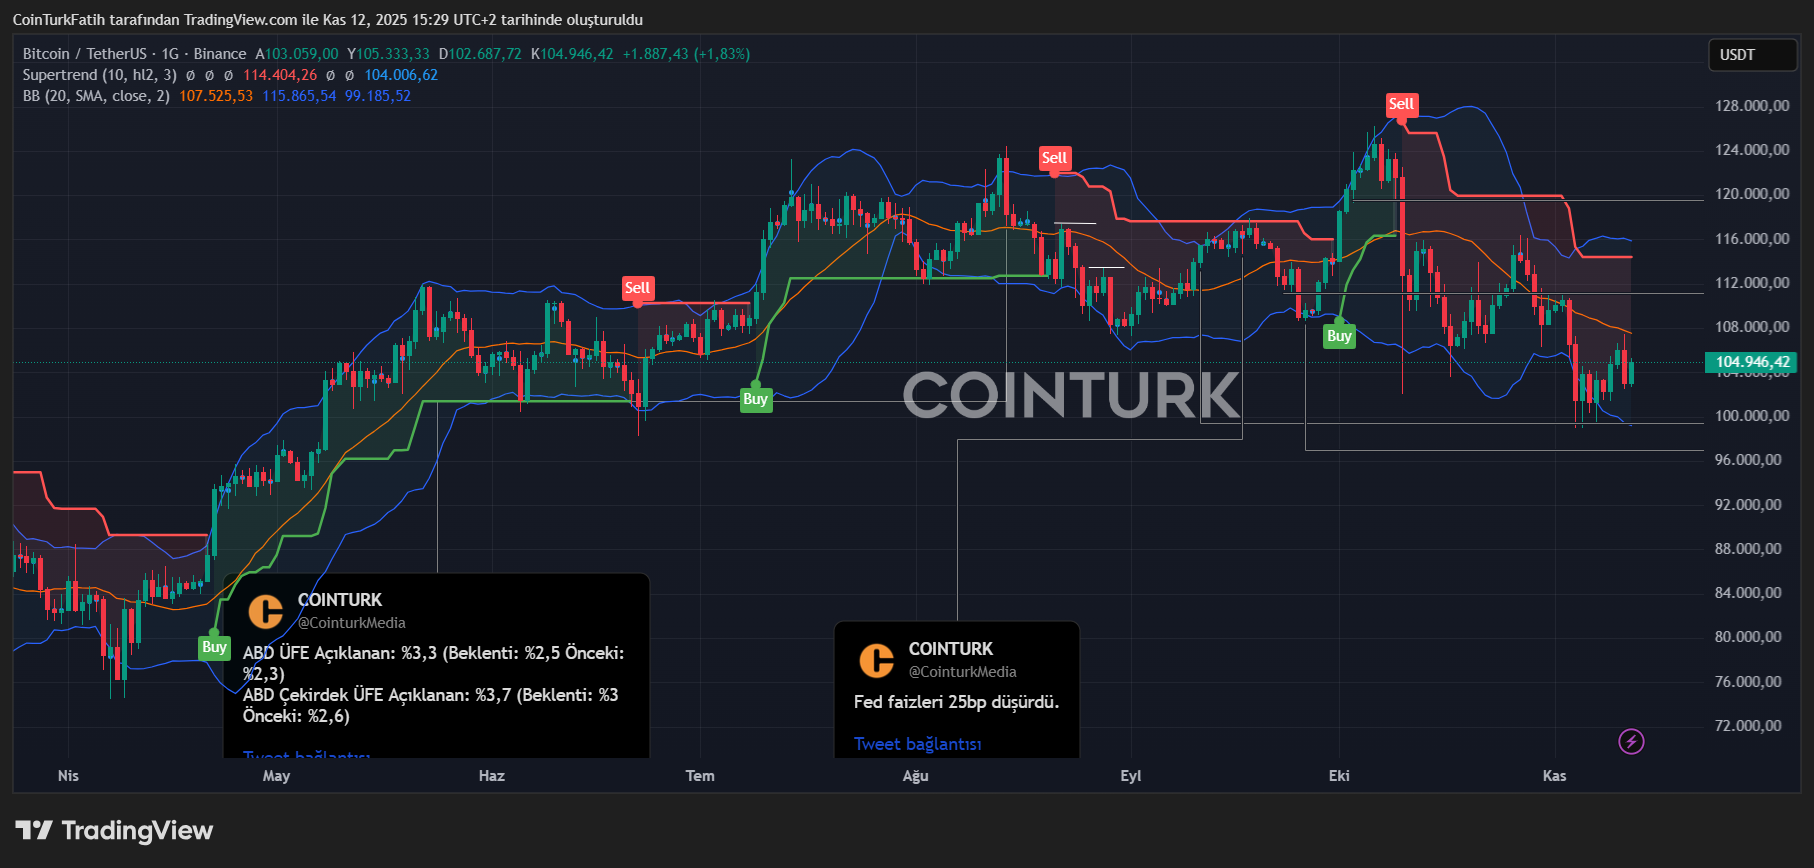Open the USDT currency selector
The width and height of the screenshot is (1814, 868).
click(x=1752, y=55)
